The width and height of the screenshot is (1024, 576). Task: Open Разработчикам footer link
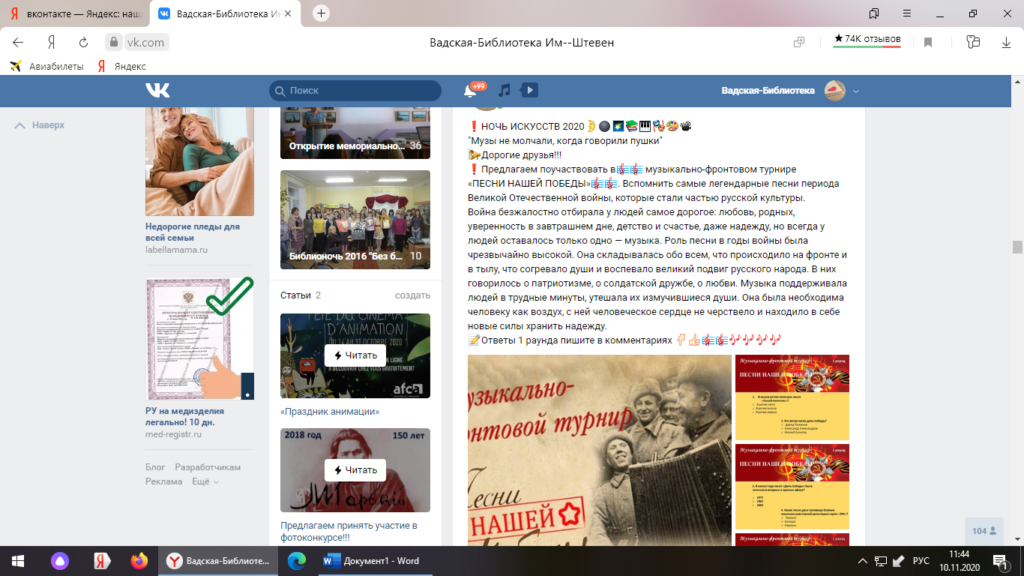click(x=208, y=467)
